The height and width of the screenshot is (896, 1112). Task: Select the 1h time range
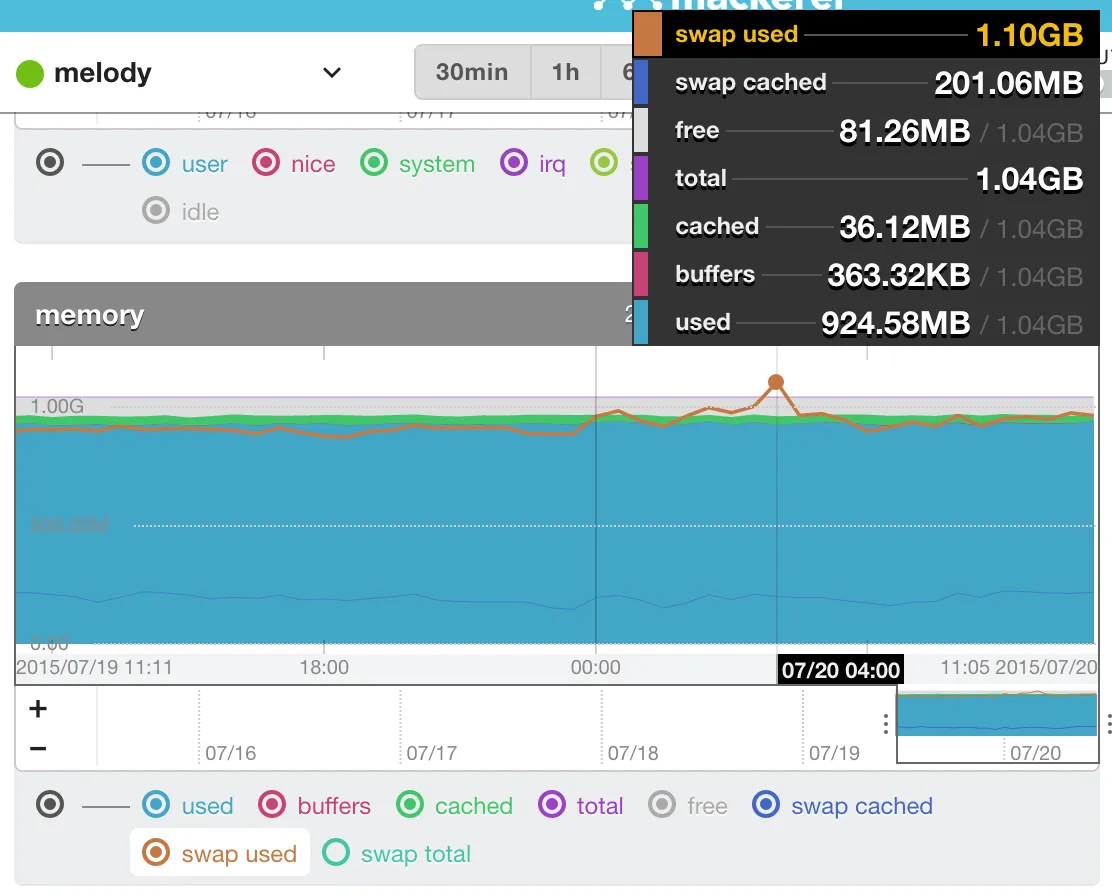565,72
